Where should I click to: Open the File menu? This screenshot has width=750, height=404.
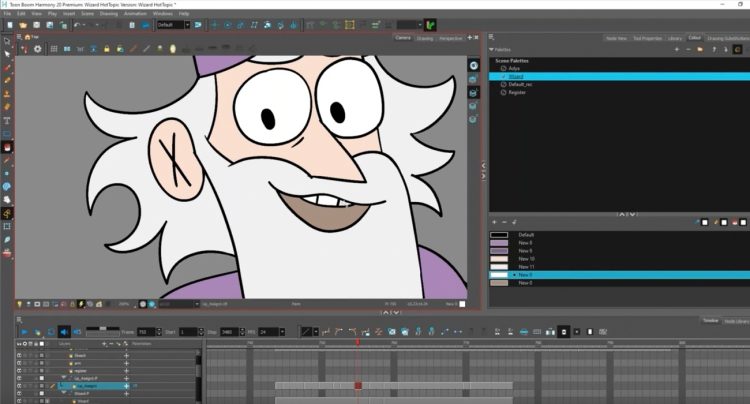(8, 13)
